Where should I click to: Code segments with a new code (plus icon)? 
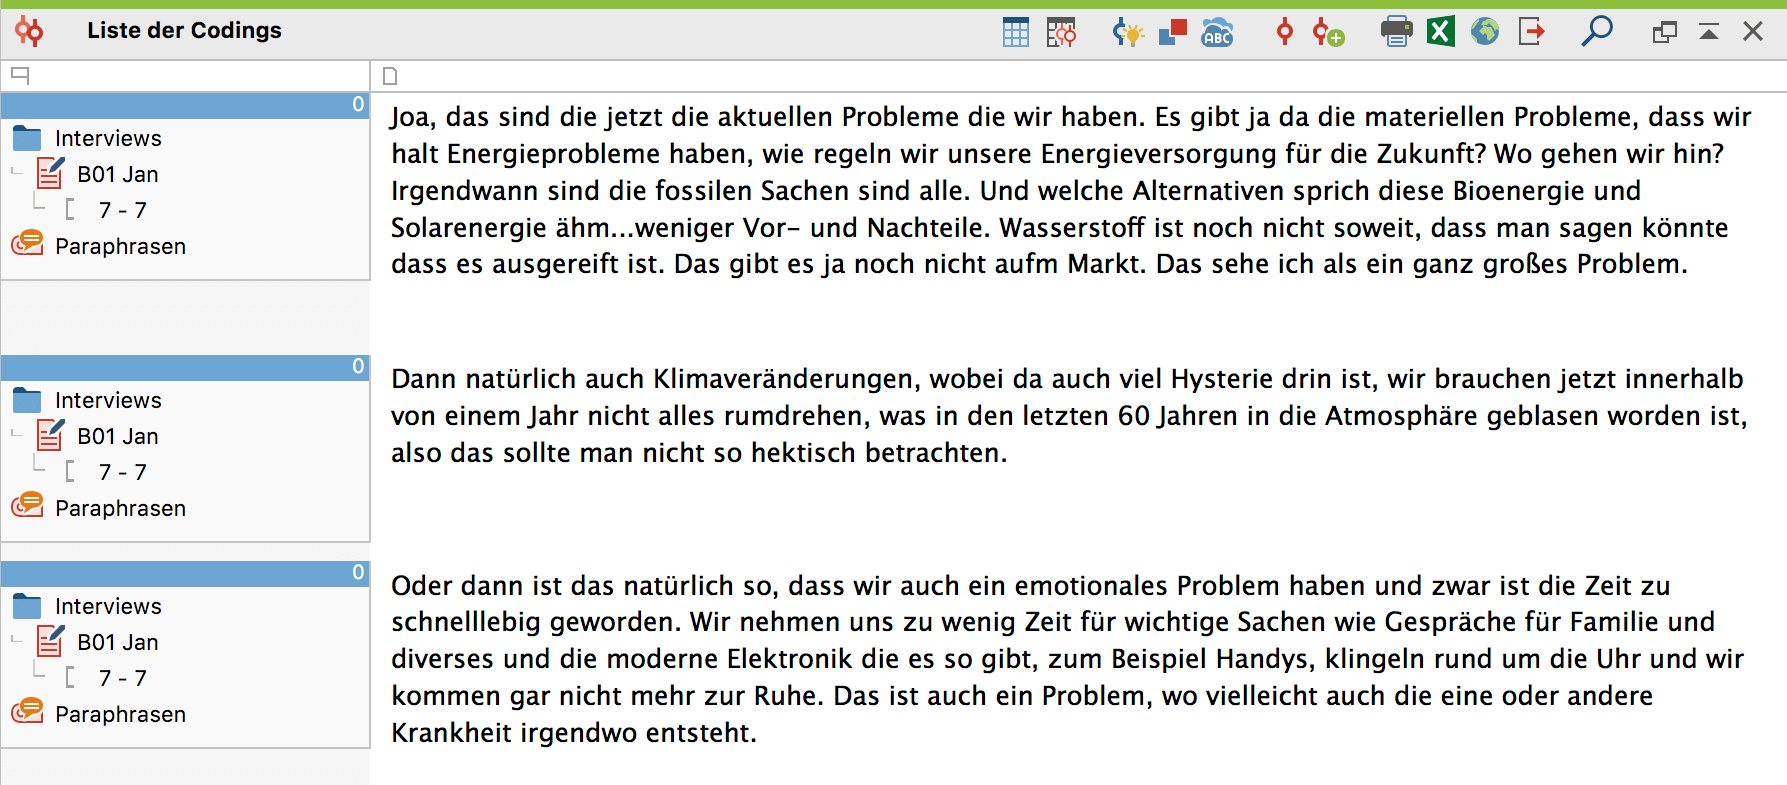pos(1328,32)
